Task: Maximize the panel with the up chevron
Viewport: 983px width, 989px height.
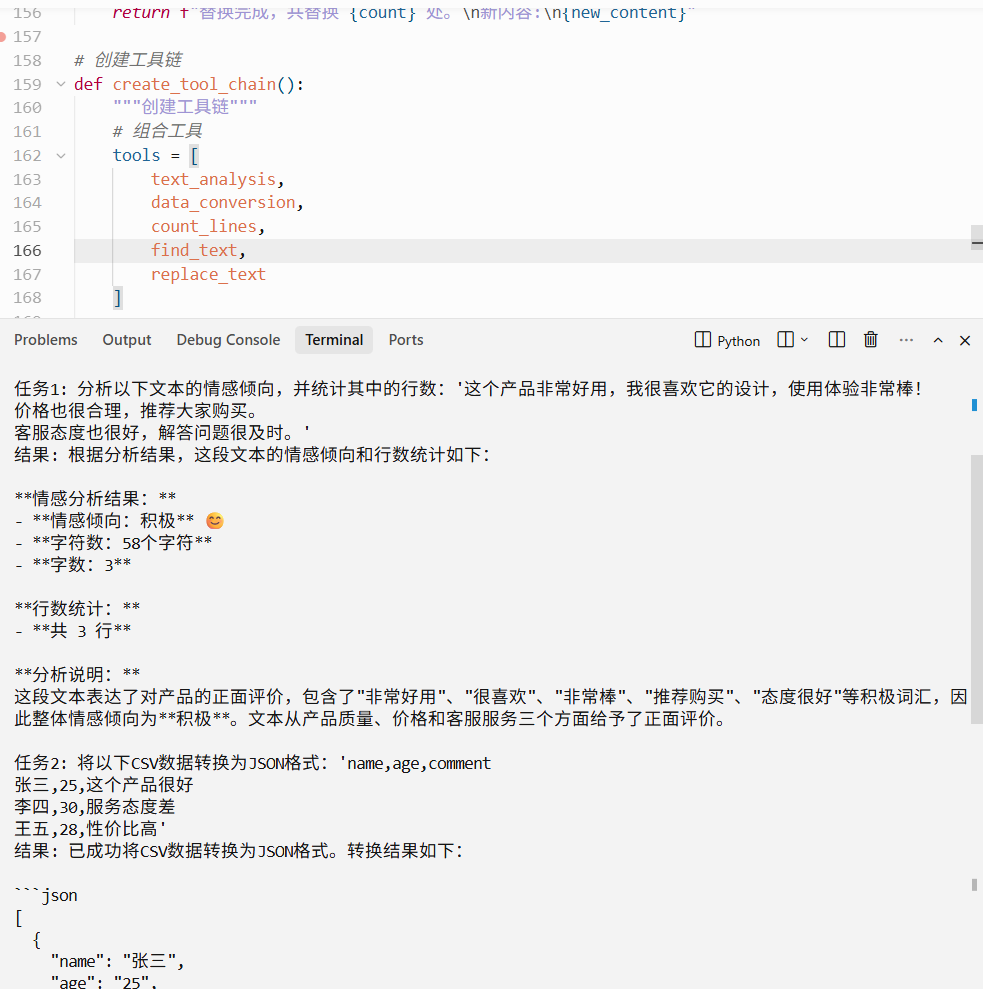Action: click(x=938, y=341)
